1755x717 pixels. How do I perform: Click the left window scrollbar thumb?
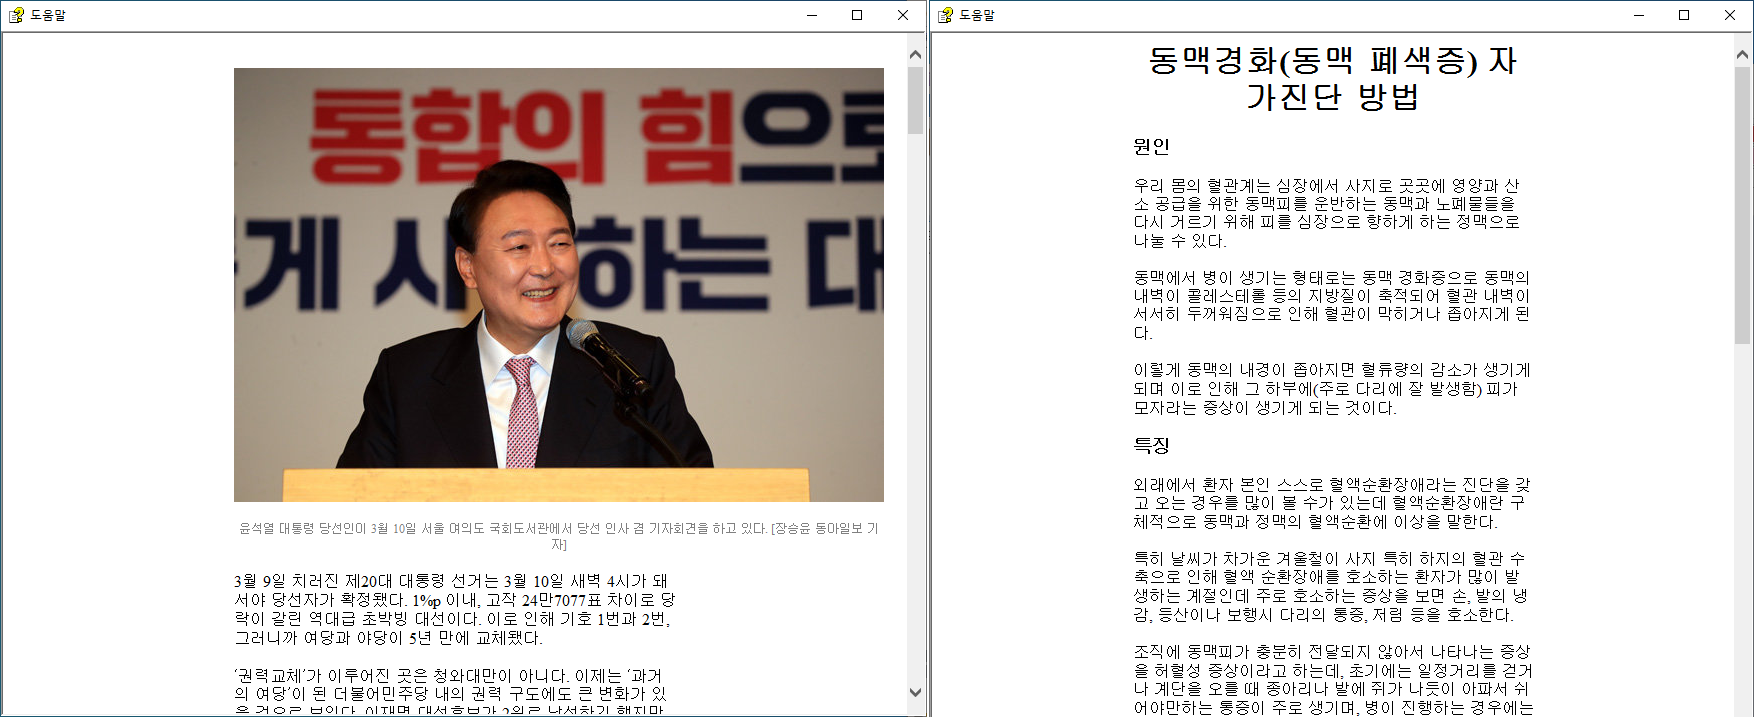(x=915, y=100)
